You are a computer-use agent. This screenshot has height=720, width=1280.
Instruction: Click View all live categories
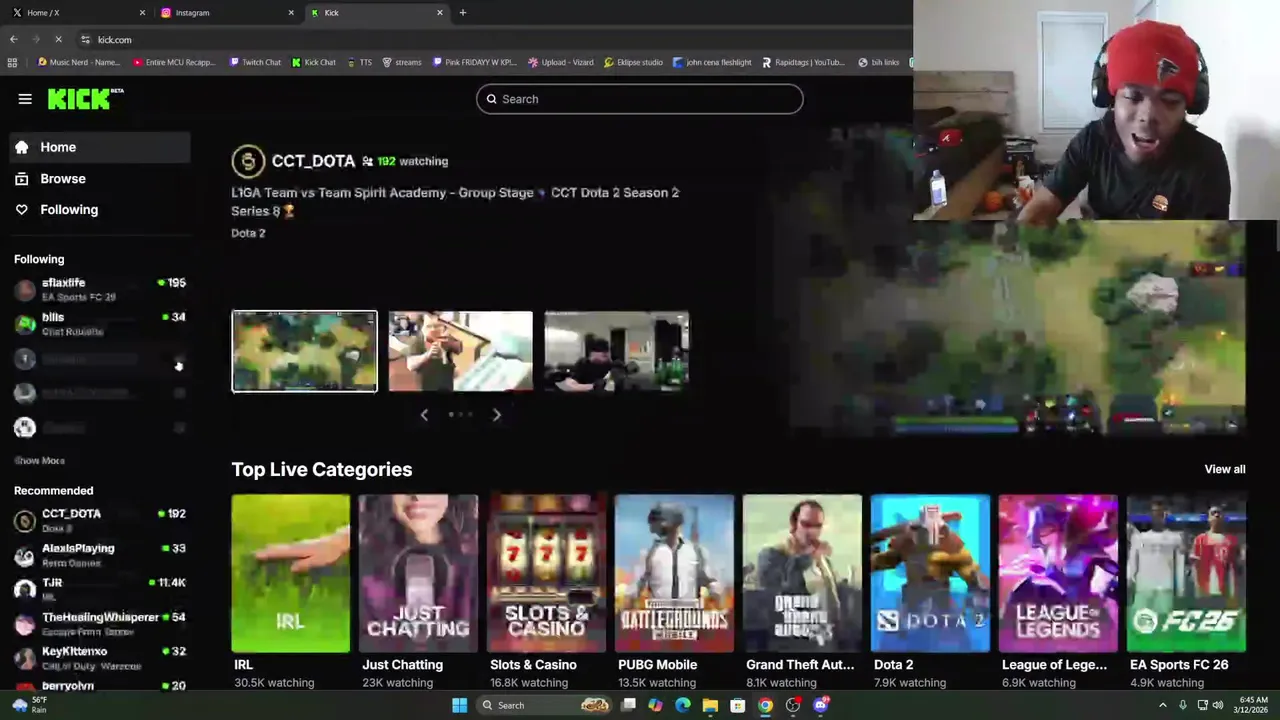pyautogui.click(x=1225, y=469)
